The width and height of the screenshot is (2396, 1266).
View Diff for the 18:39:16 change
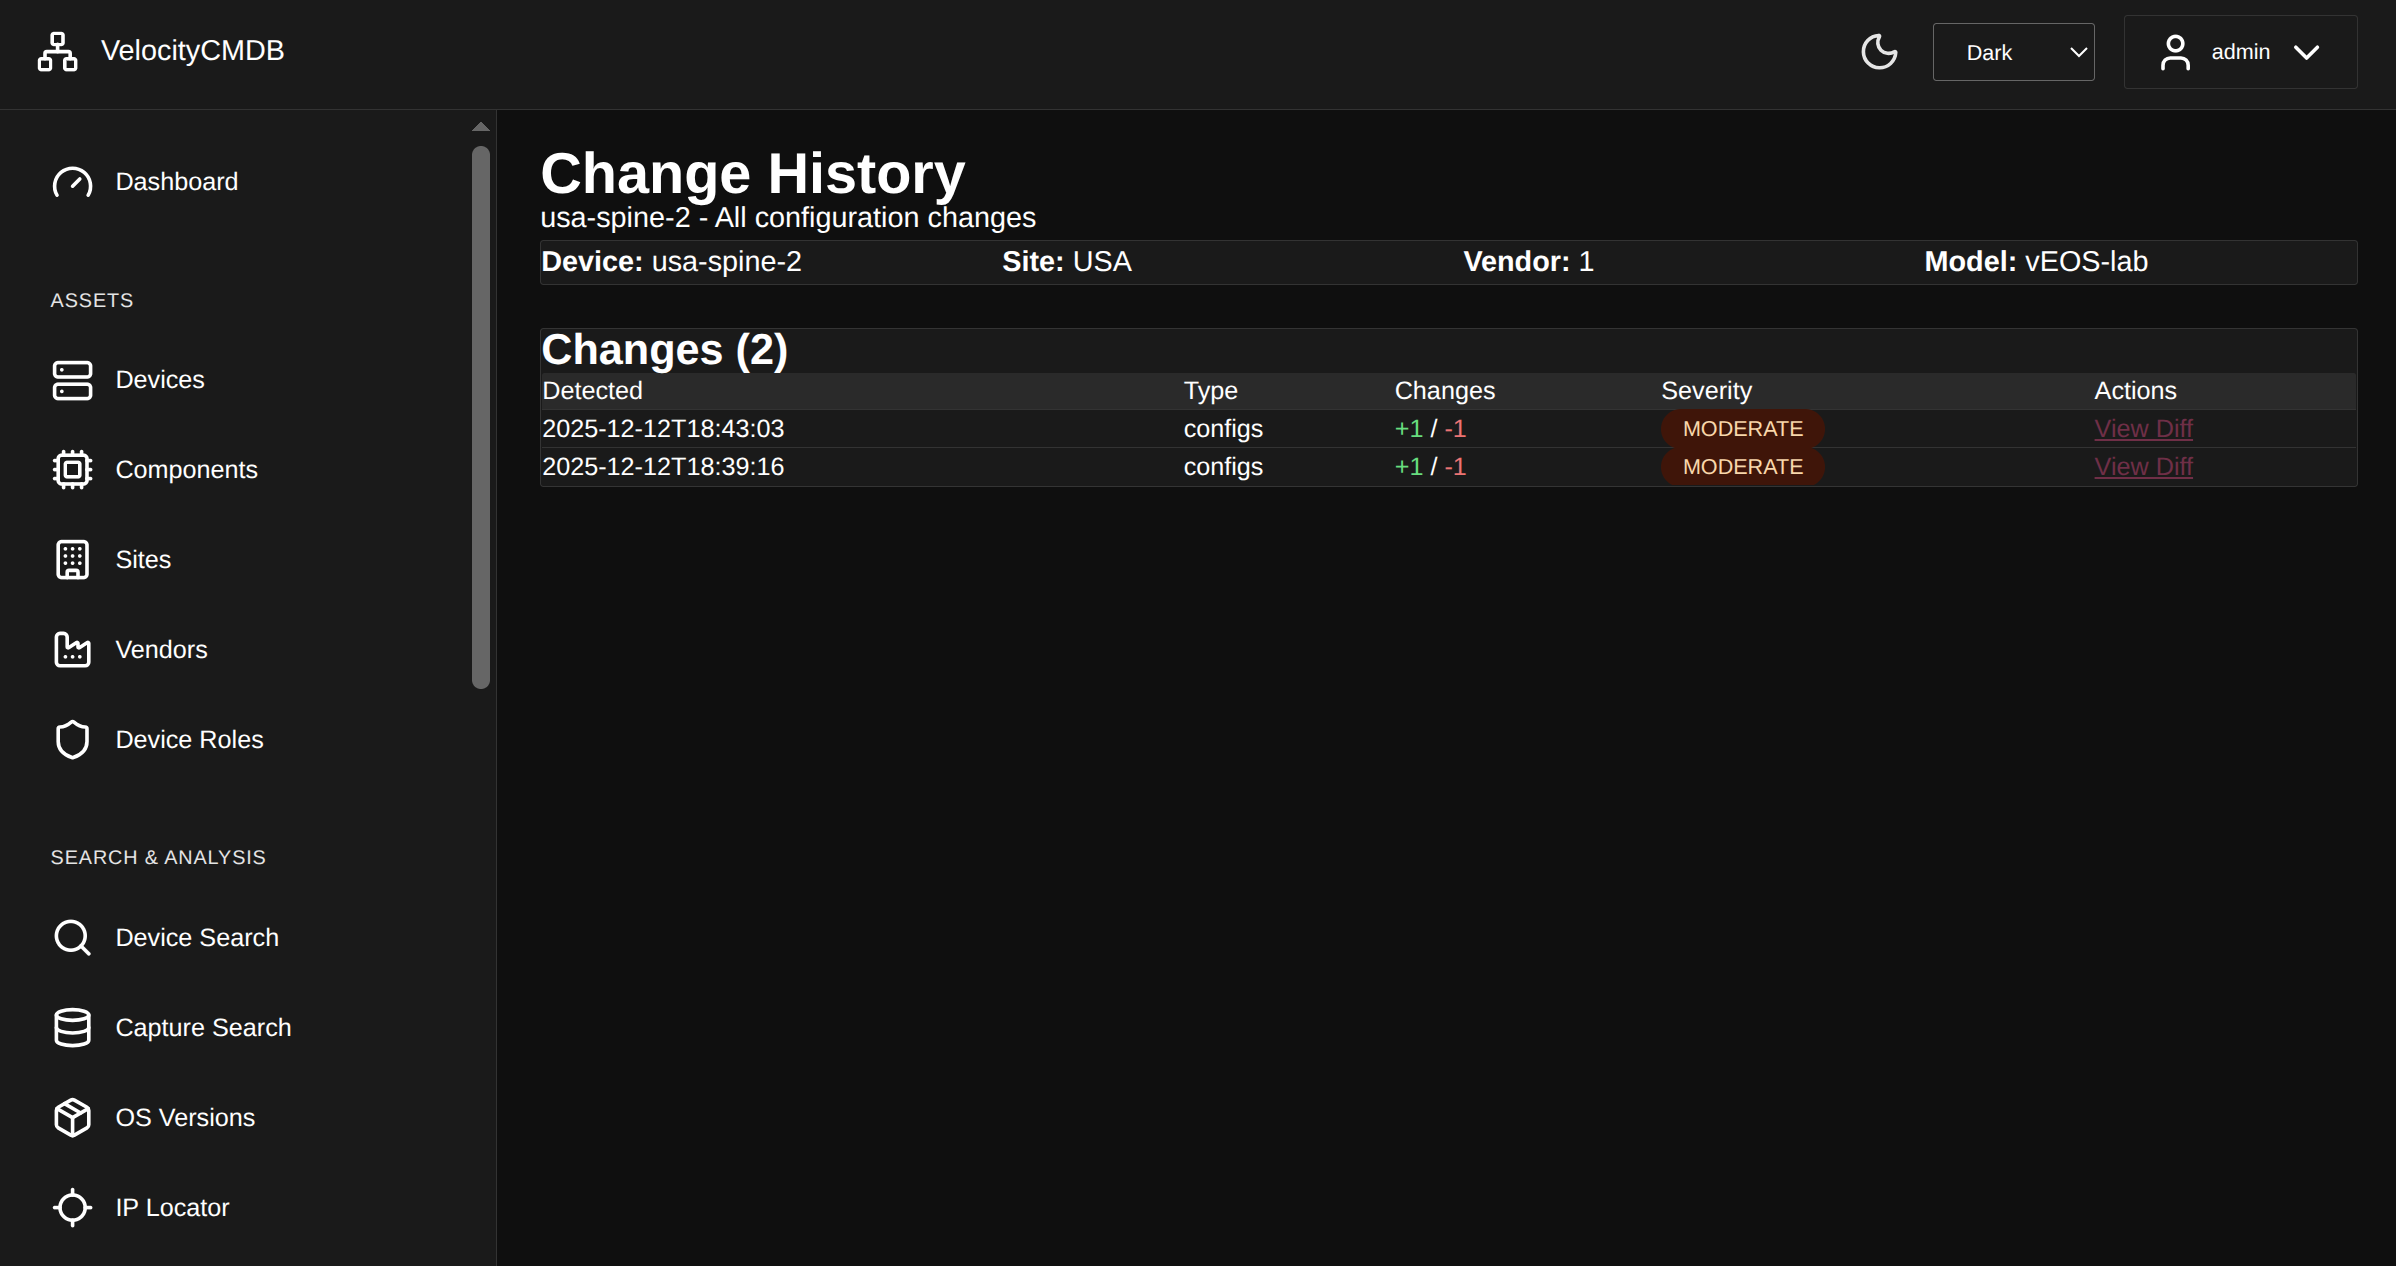[x=2143, y=467]
